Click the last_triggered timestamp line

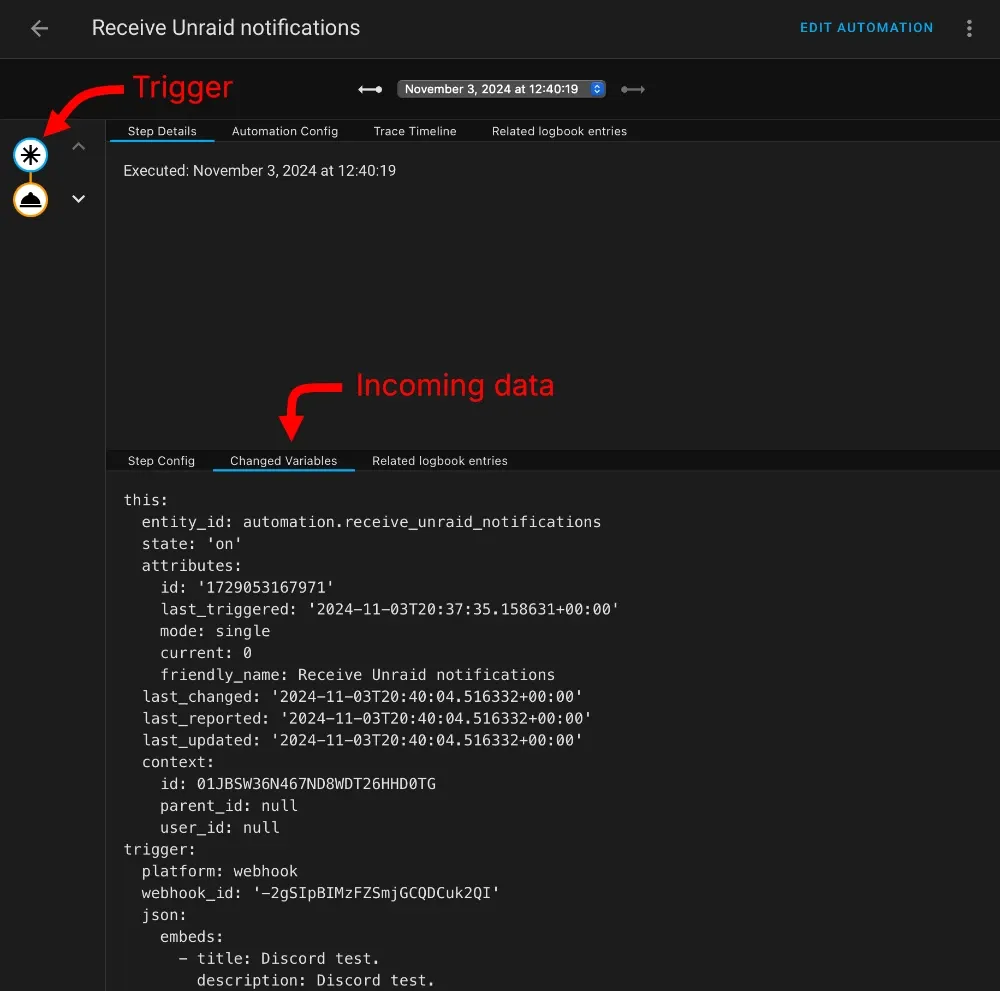coord(389,609)
